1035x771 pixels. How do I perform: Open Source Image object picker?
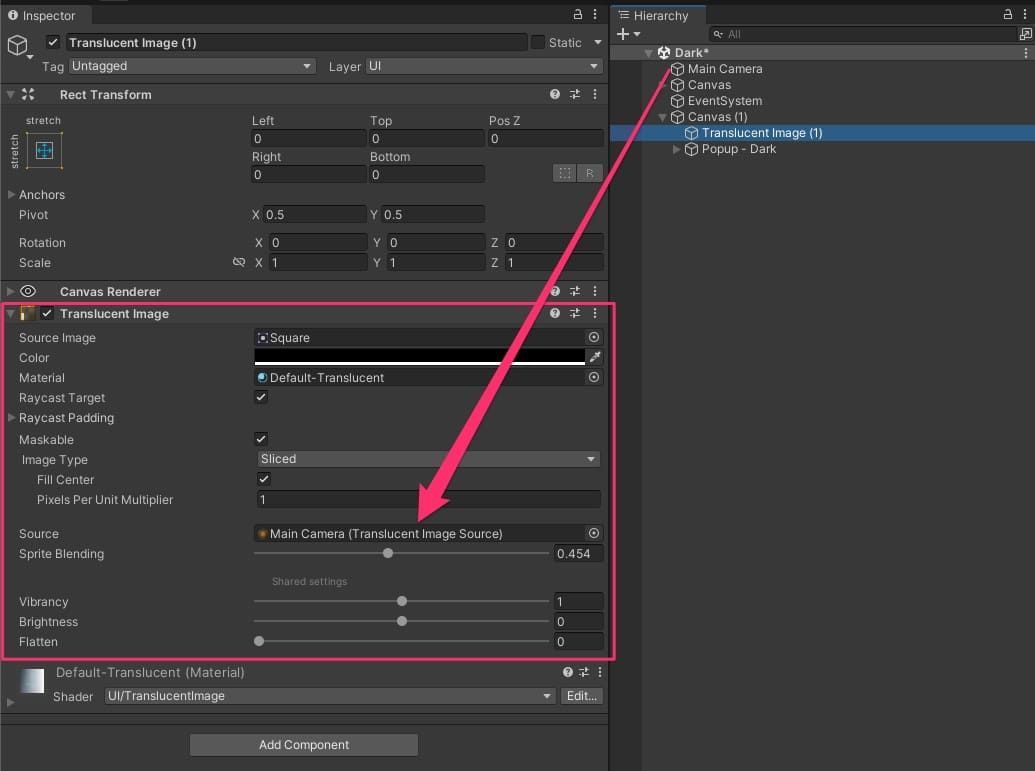pyautogui.click(x=594, y=337)
